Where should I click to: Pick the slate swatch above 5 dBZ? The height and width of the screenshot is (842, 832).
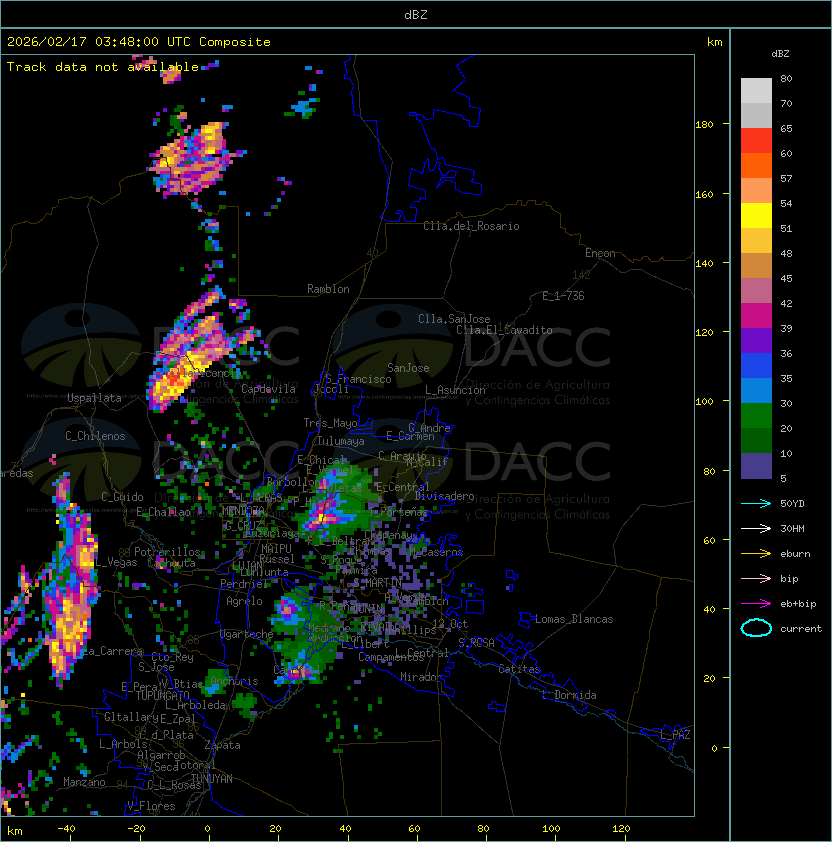[x=756, y=466]
